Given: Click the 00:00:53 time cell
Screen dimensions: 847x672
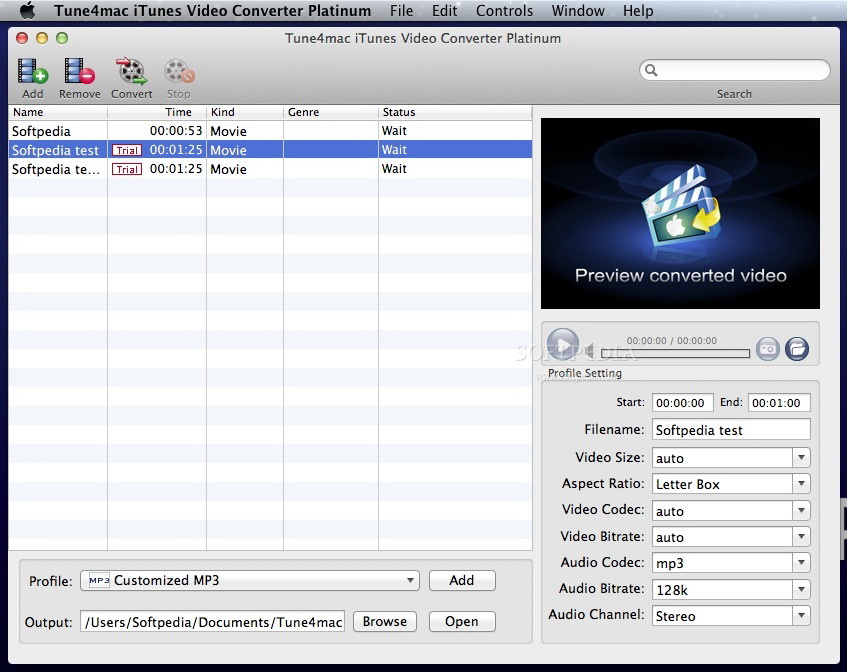Looking at the screenshot, I should tap(176, 131).
